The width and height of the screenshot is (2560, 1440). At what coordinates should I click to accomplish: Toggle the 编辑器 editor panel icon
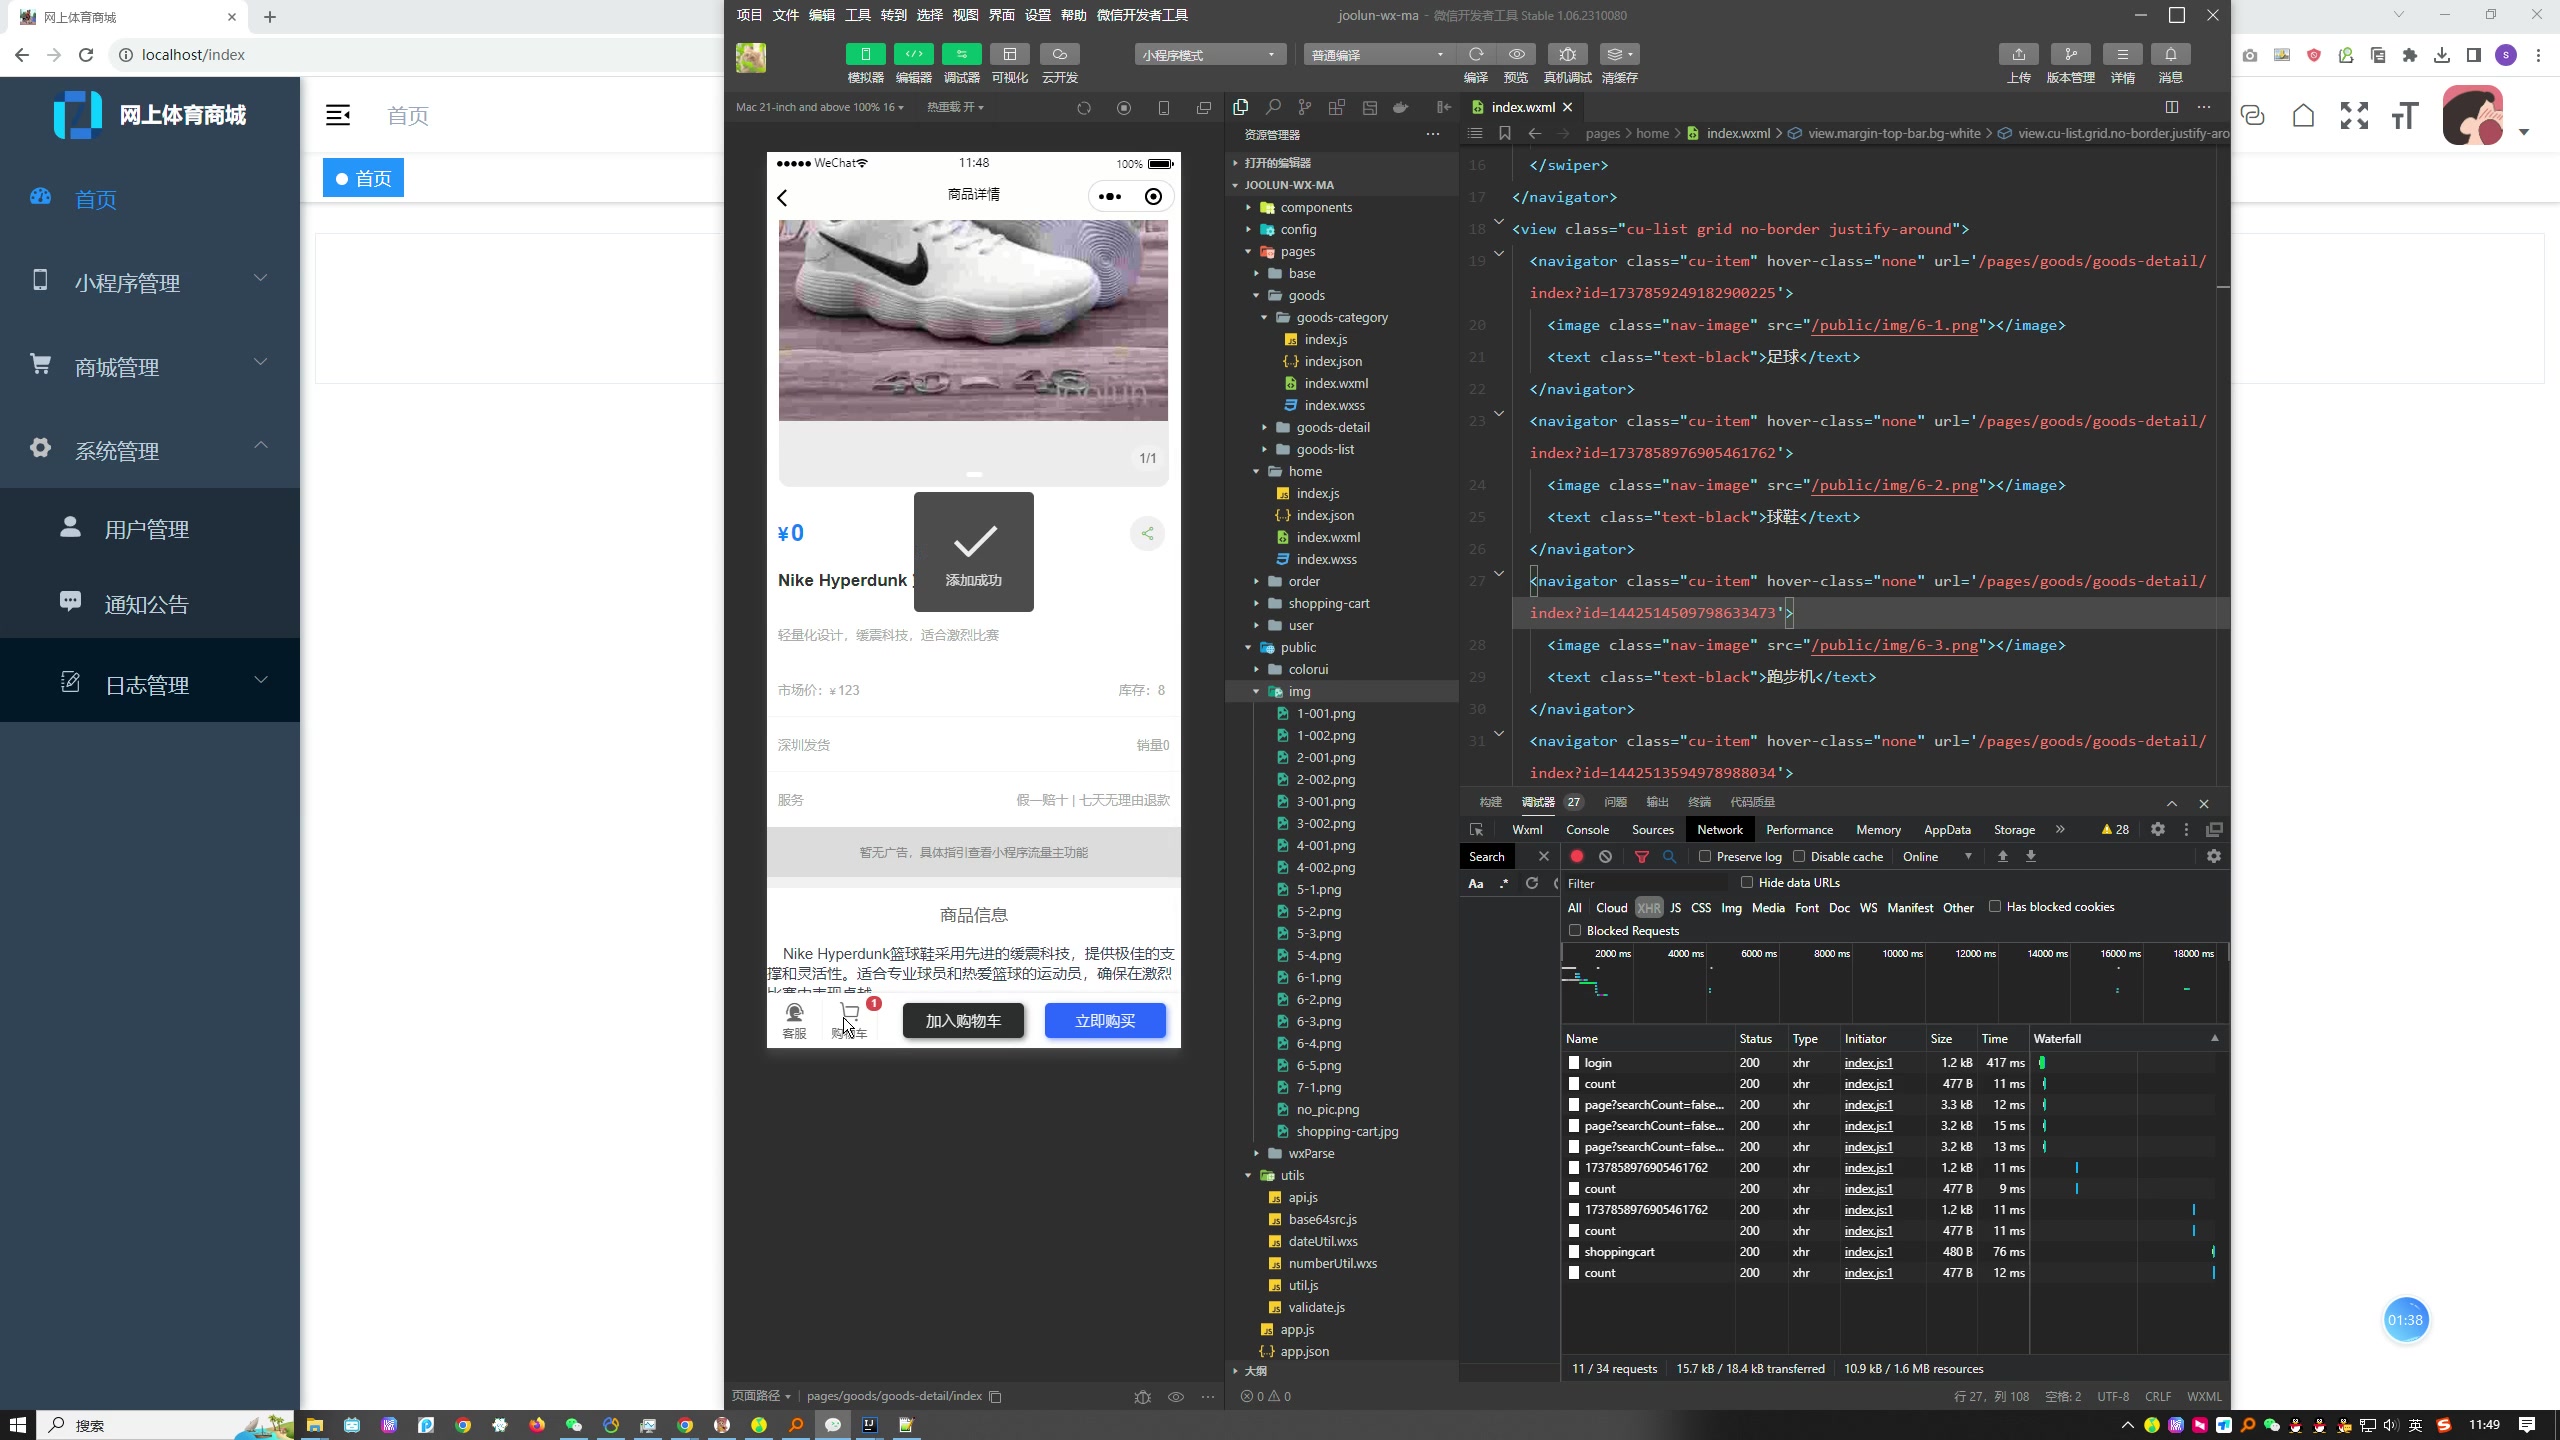click(x=913, y=54)
